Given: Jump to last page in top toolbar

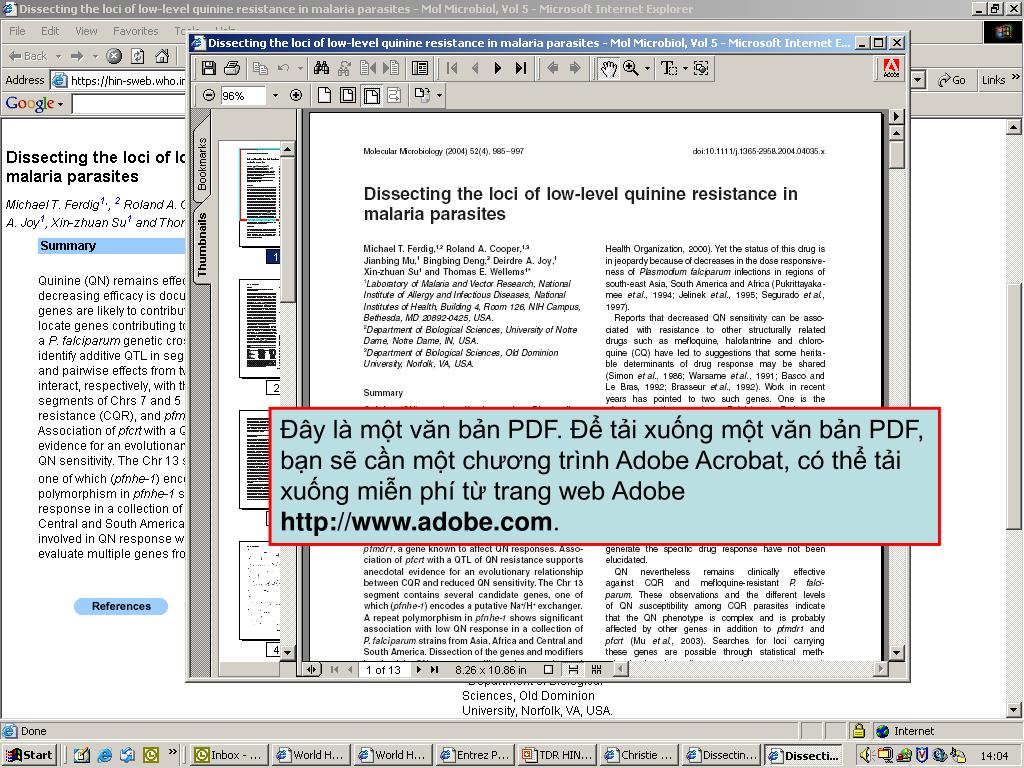Looking at the screenshot, I should click(520, 68).
